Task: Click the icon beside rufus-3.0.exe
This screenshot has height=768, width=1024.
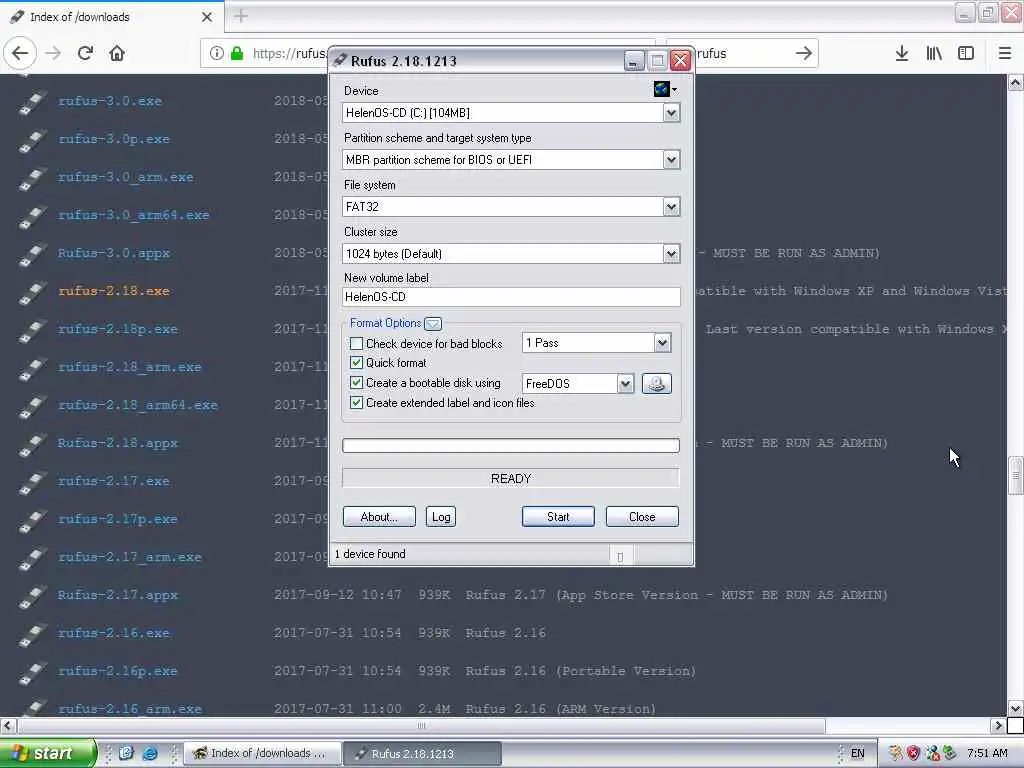Action: 33,102
